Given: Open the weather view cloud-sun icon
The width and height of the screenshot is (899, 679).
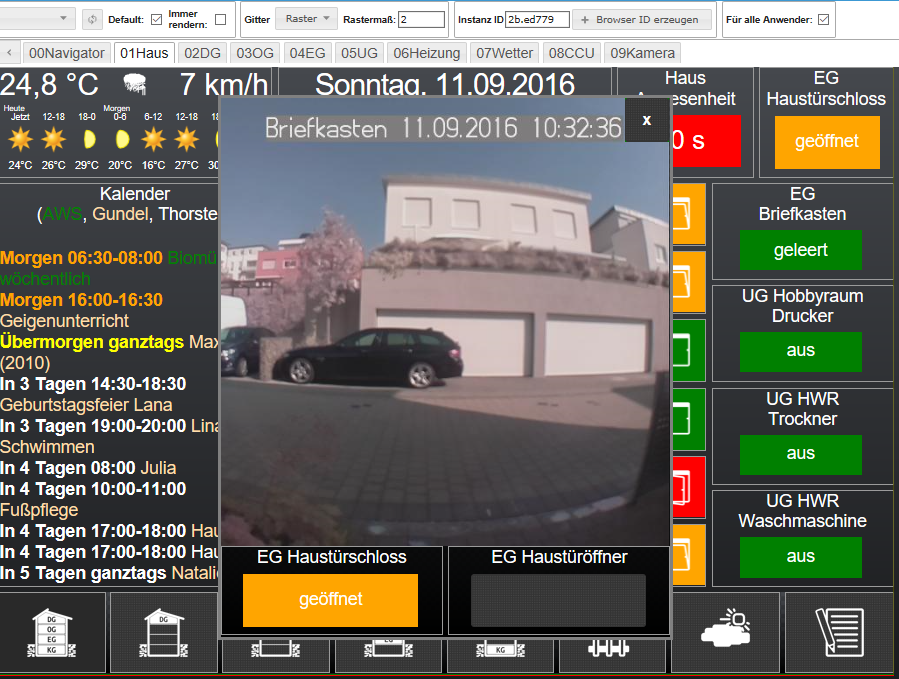Looking at the screenshot, I should 725,627.
